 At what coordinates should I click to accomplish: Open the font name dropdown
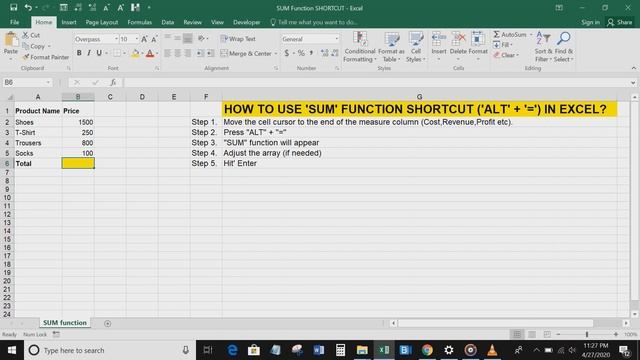point(116,39)
